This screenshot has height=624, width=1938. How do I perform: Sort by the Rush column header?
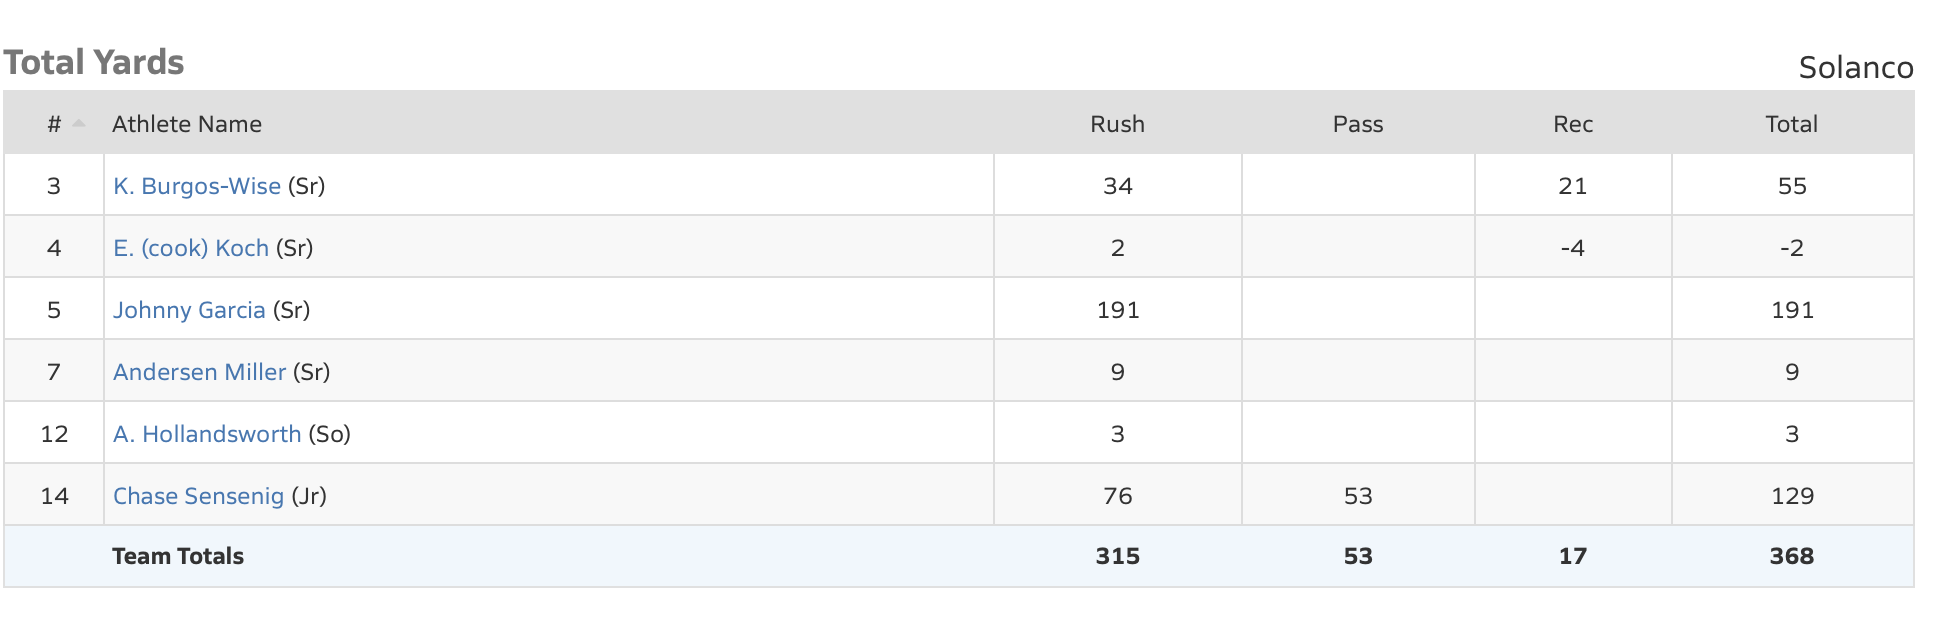tap(1117, 124)
